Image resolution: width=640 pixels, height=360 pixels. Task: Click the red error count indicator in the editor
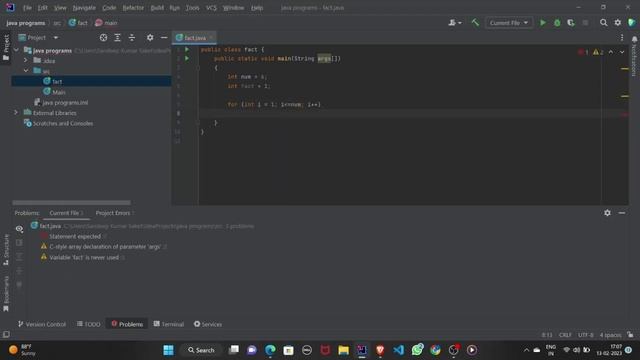coord(583,52)
